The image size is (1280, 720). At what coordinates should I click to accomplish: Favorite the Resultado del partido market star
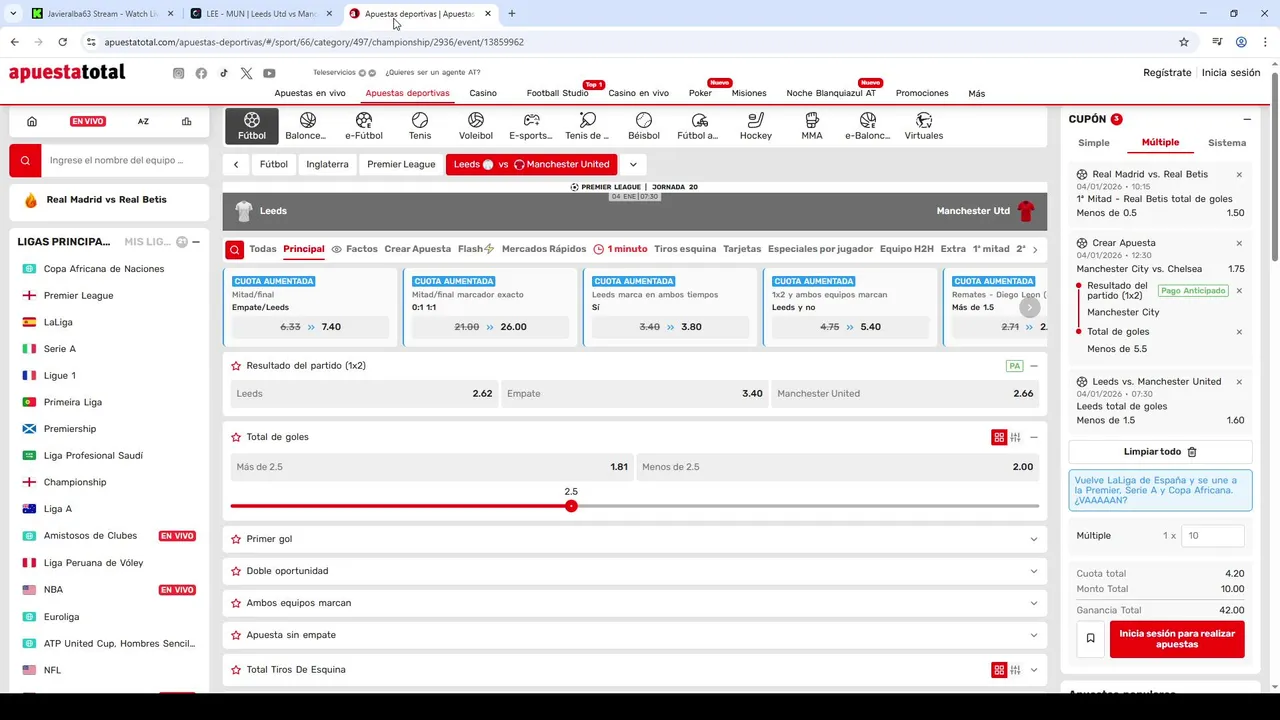(236, 366)
